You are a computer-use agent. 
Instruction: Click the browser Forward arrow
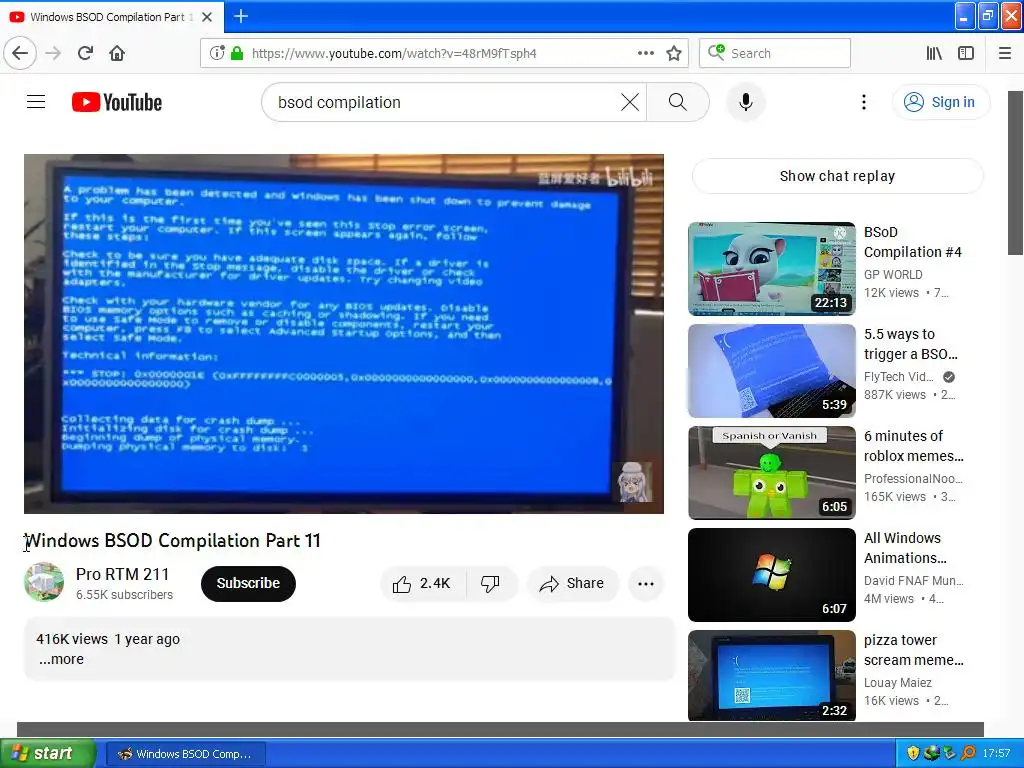pos(53,53)
